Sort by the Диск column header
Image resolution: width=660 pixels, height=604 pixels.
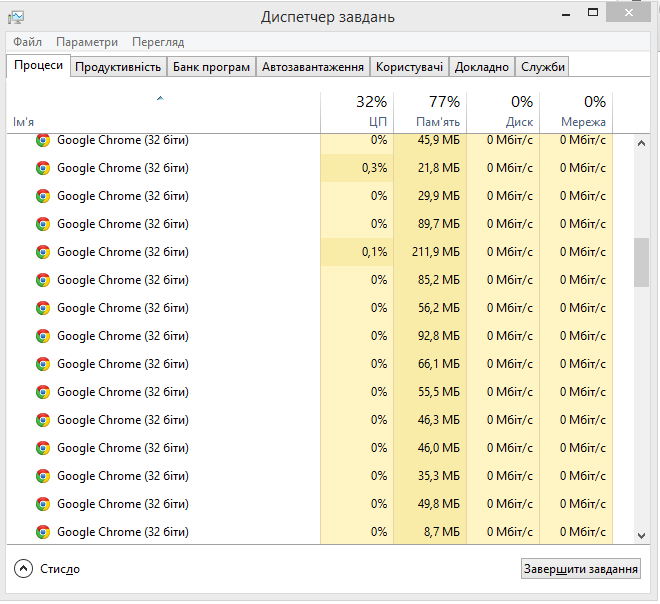(x=503, y=112)
